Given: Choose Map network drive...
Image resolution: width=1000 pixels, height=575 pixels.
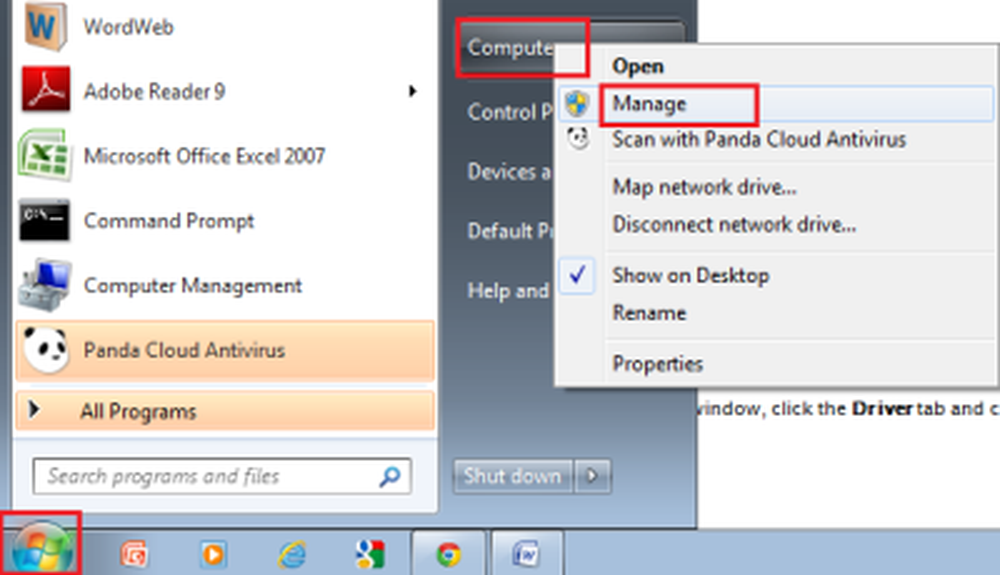Looking at the screenshot, I should [x=704, y=187].
